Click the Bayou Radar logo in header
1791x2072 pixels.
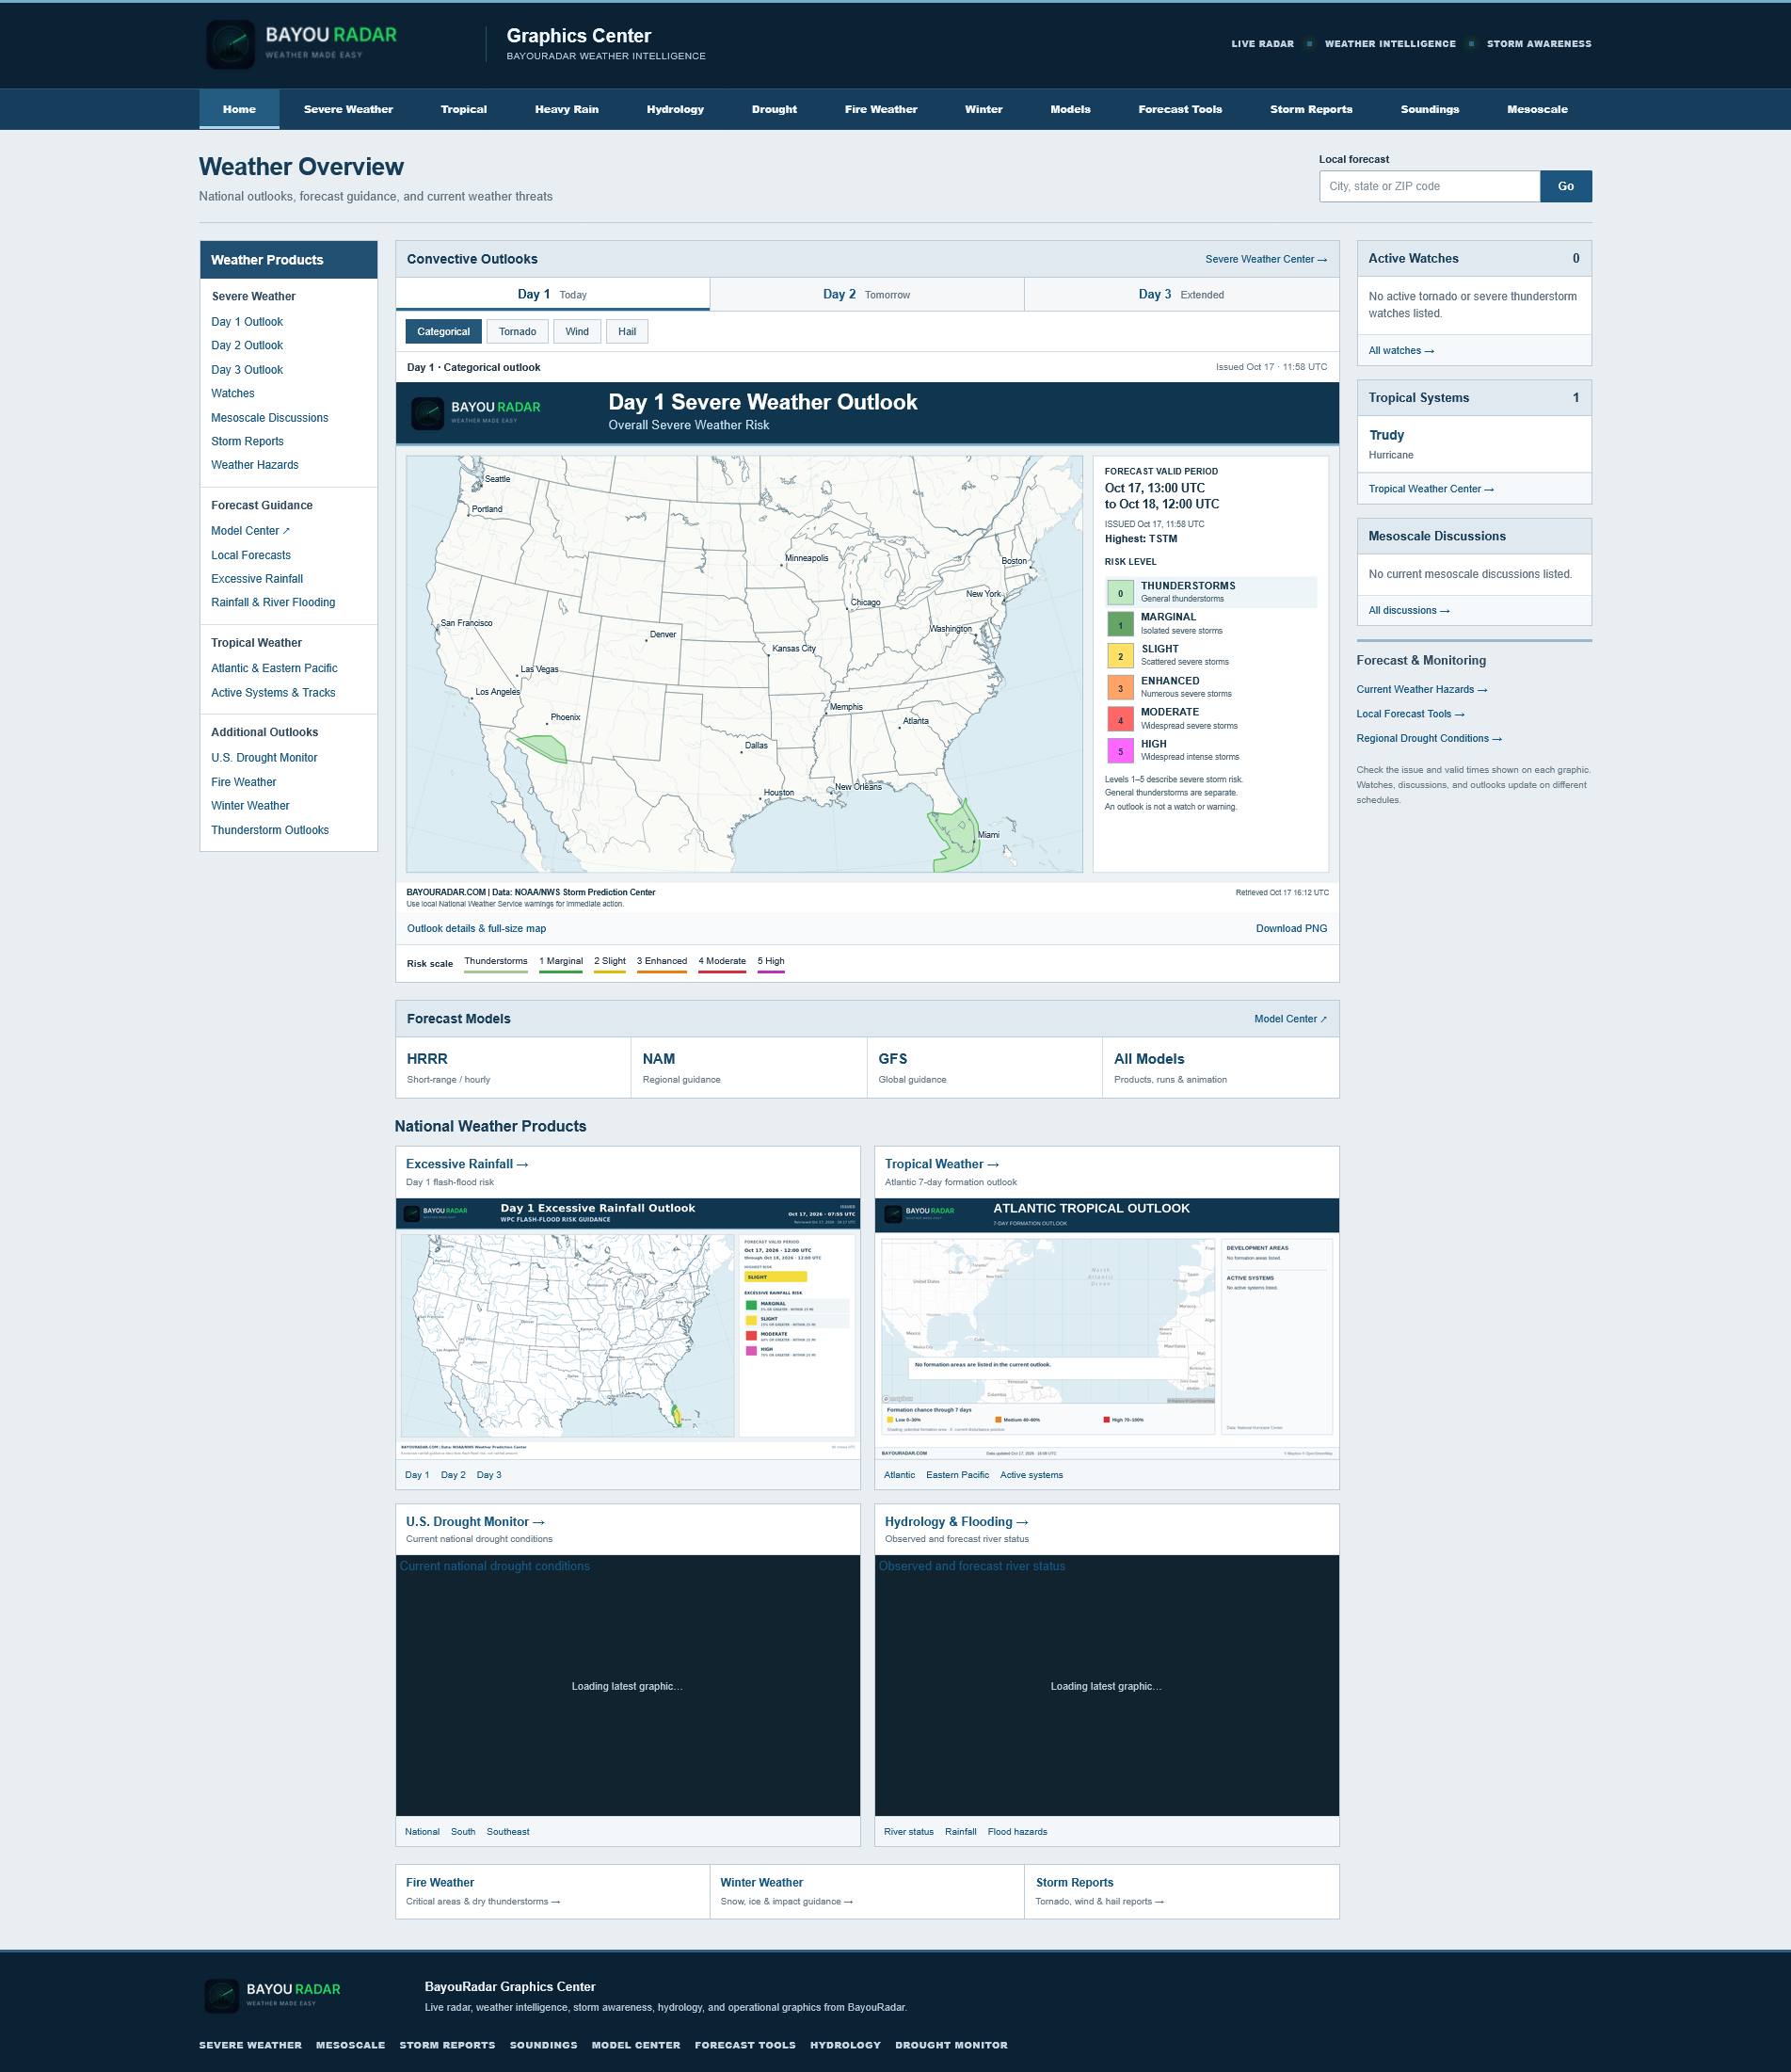pyautogui.click(x=301, y=44)
